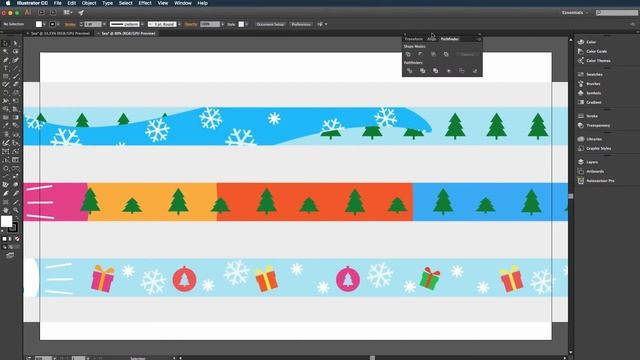Viewport: 640px width, 360px height.
Task: Click the control bar fill swatch
Action: [x=39, y=24]
